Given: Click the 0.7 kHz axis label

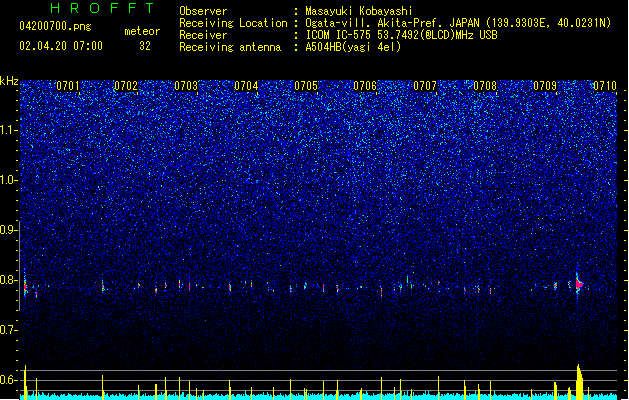Looking at the screenshot, I should tap(9, 330).
